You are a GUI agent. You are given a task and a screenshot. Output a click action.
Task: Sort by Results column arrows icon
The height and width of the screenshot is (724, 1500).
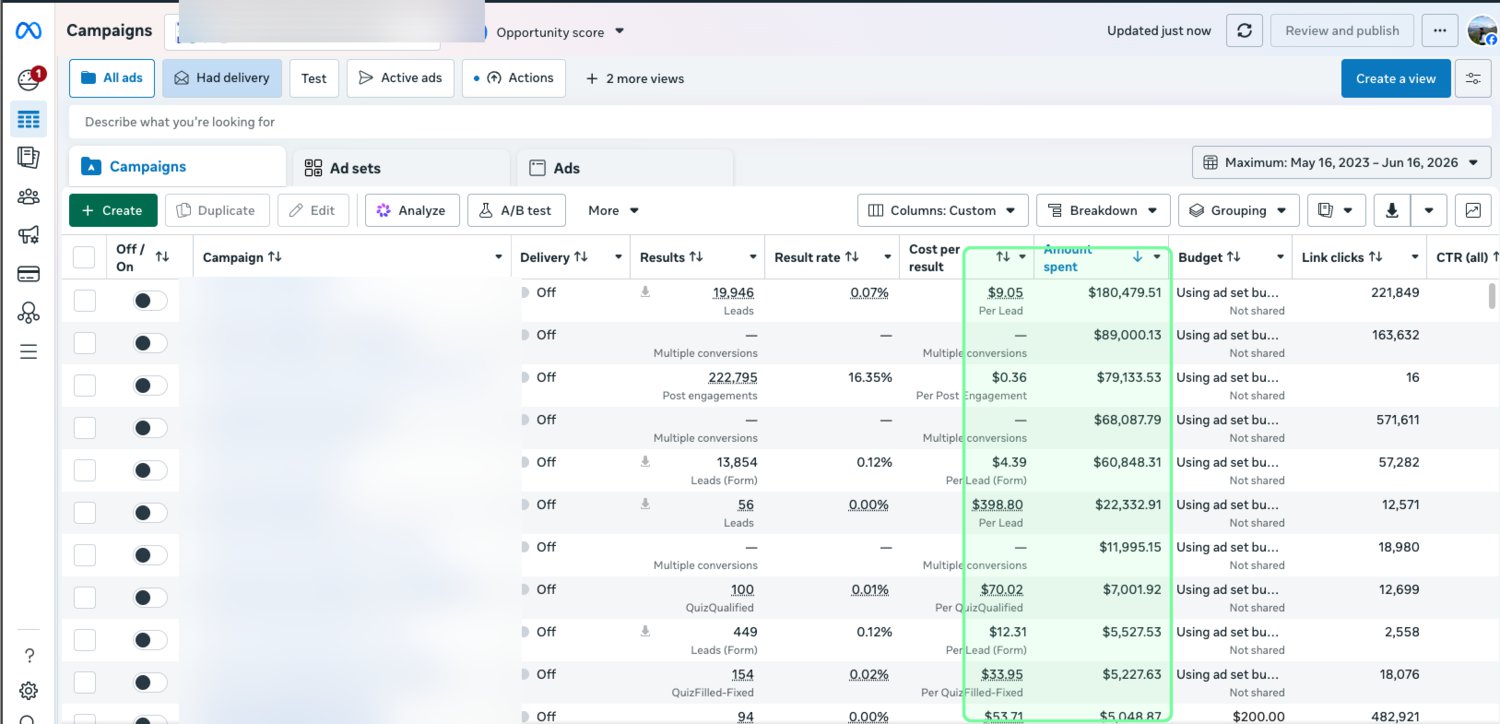(x=696, y=257)
